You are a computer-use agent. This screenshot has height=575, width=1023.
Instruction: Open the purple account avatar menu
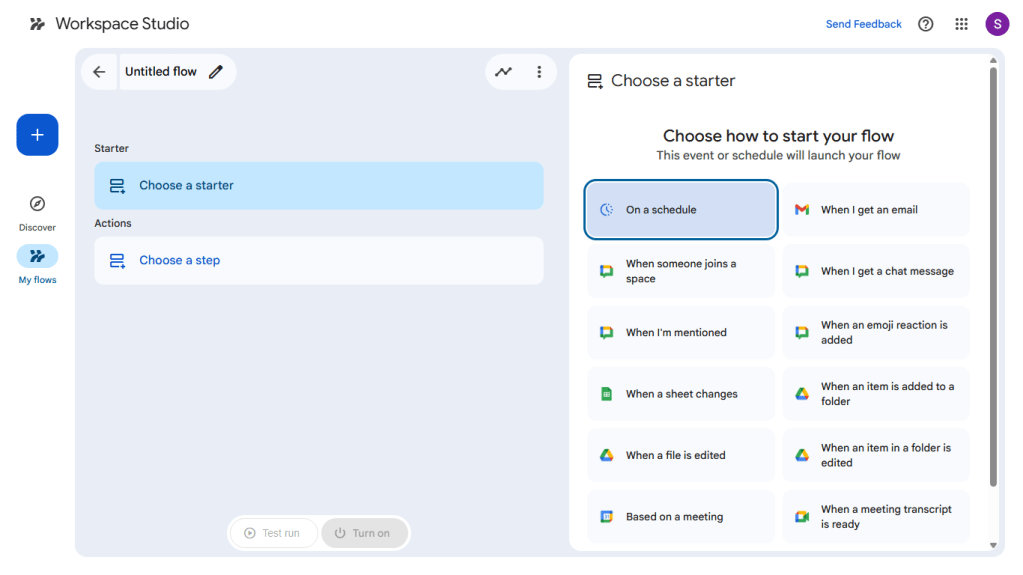coord(997,24)
